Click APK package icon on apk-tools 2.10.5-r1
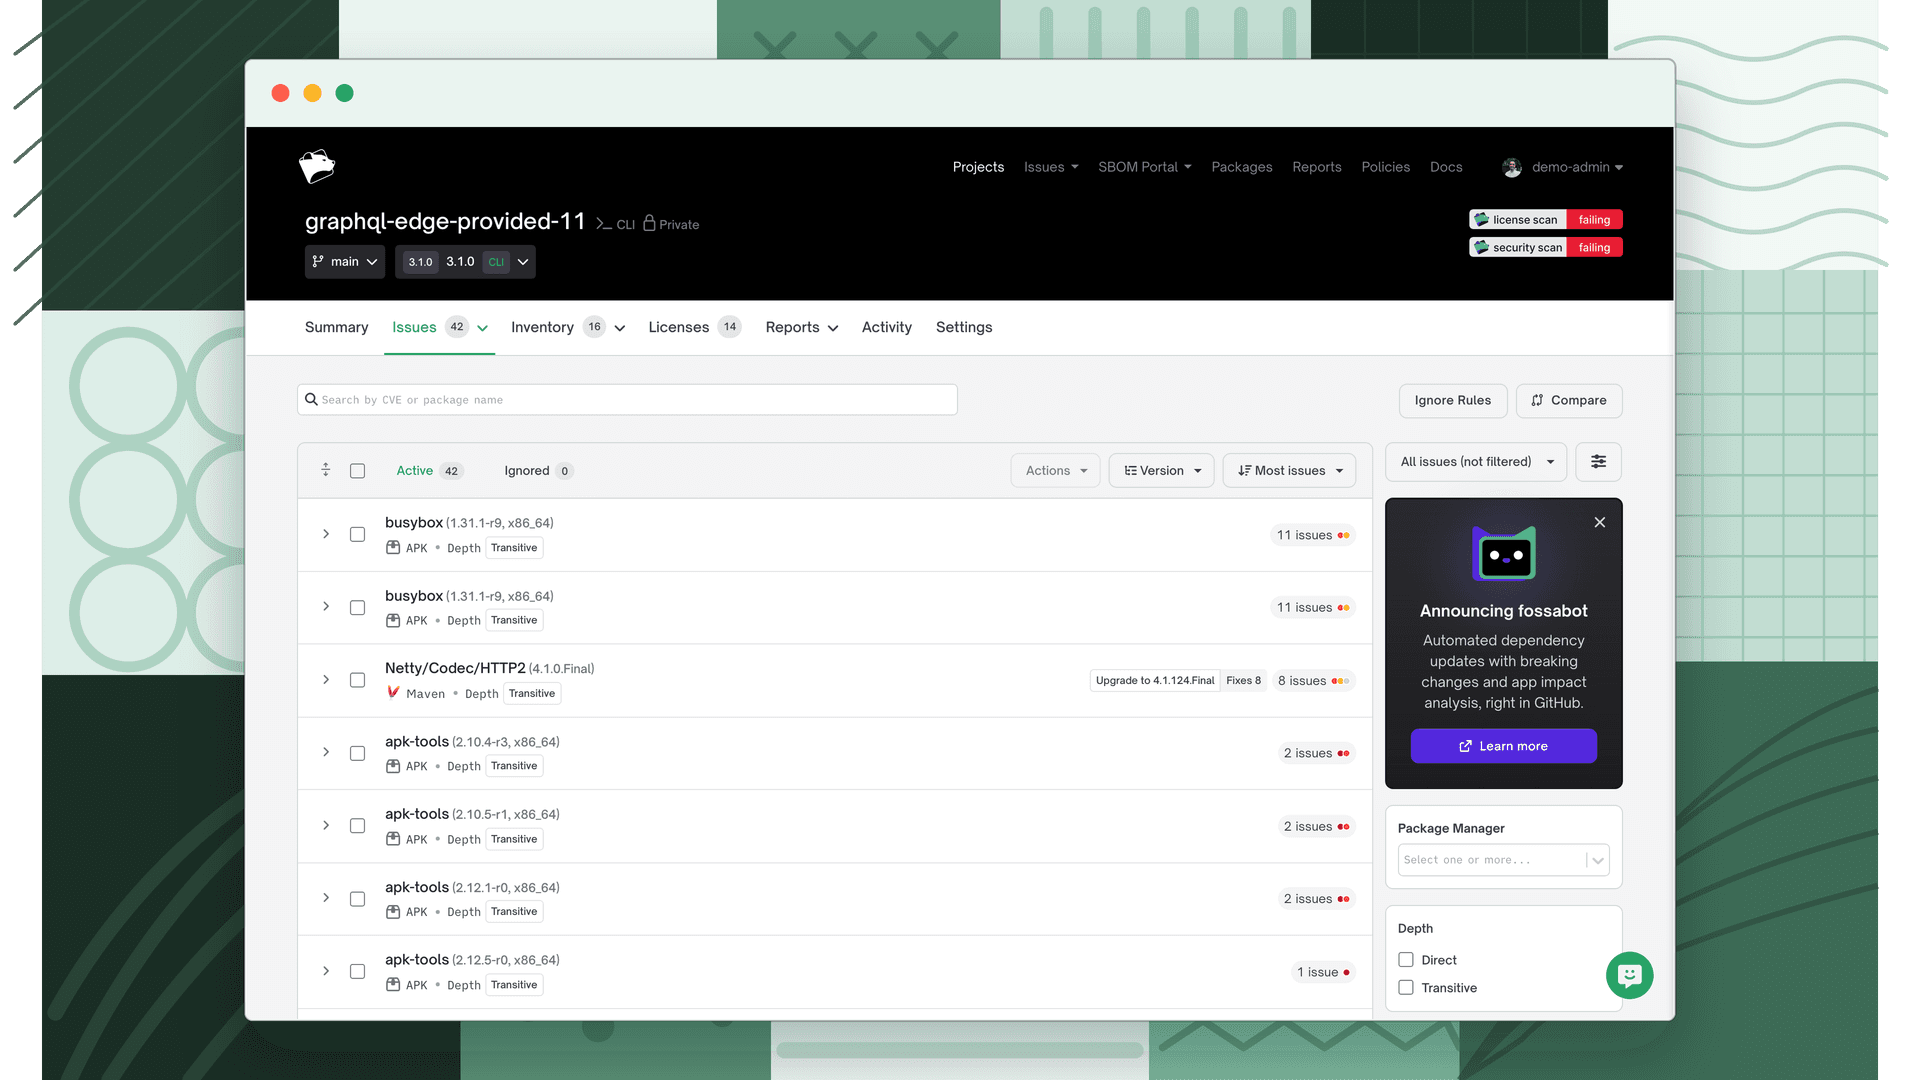The height and width of the screenshot is (1080, 1920). pos(393,839)
